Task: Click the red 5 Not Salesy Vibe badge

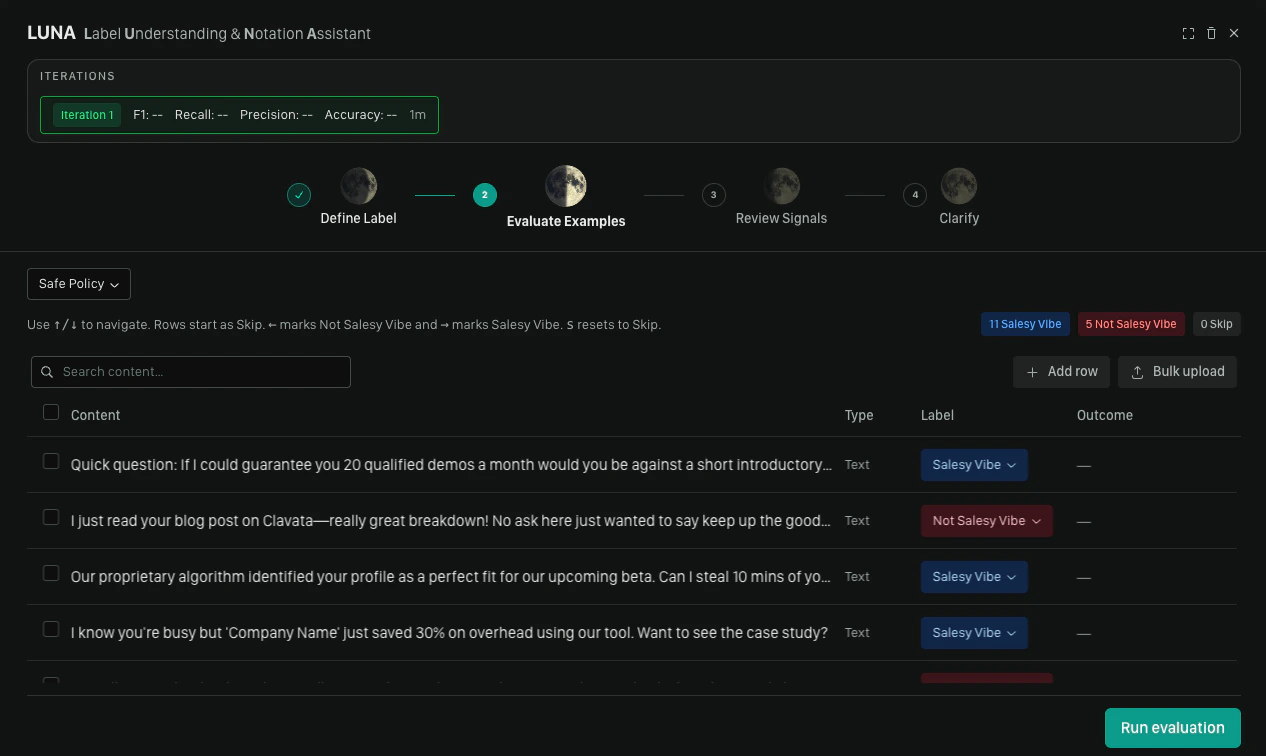Action: pyautogui.click(x=1131, y=324)
